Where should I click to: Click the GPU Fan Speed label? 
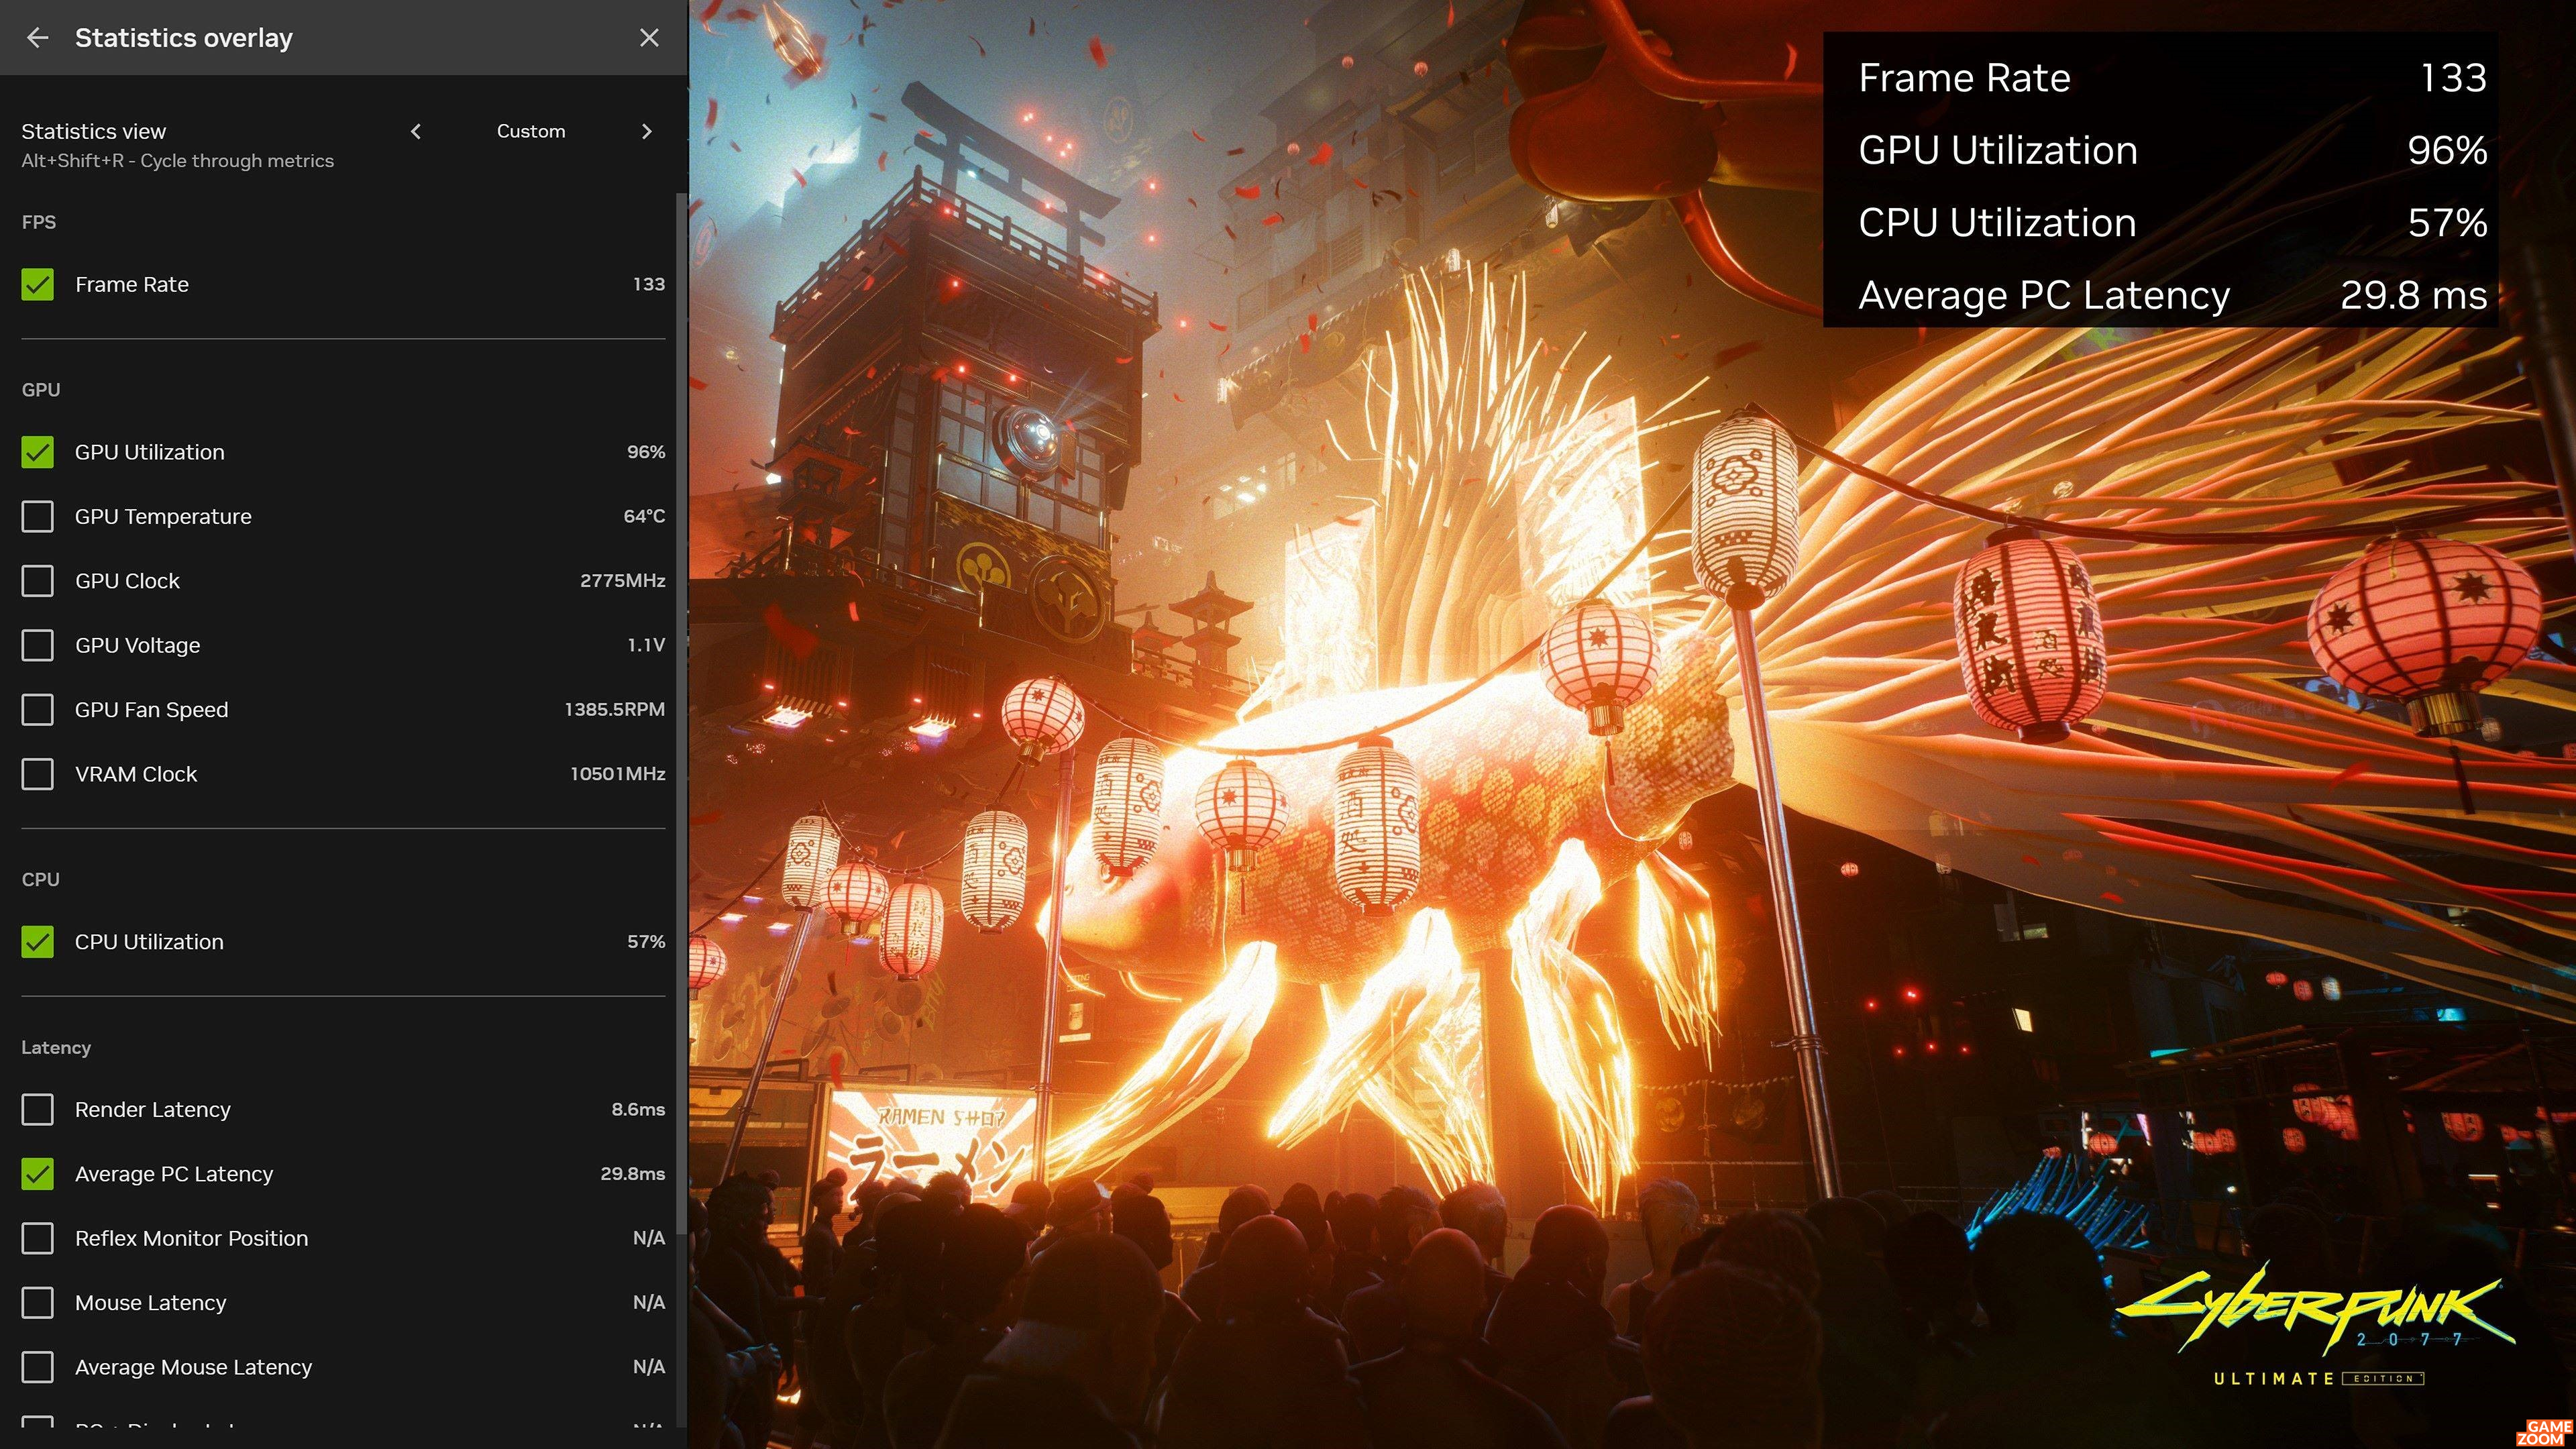[x=152, y=710]
